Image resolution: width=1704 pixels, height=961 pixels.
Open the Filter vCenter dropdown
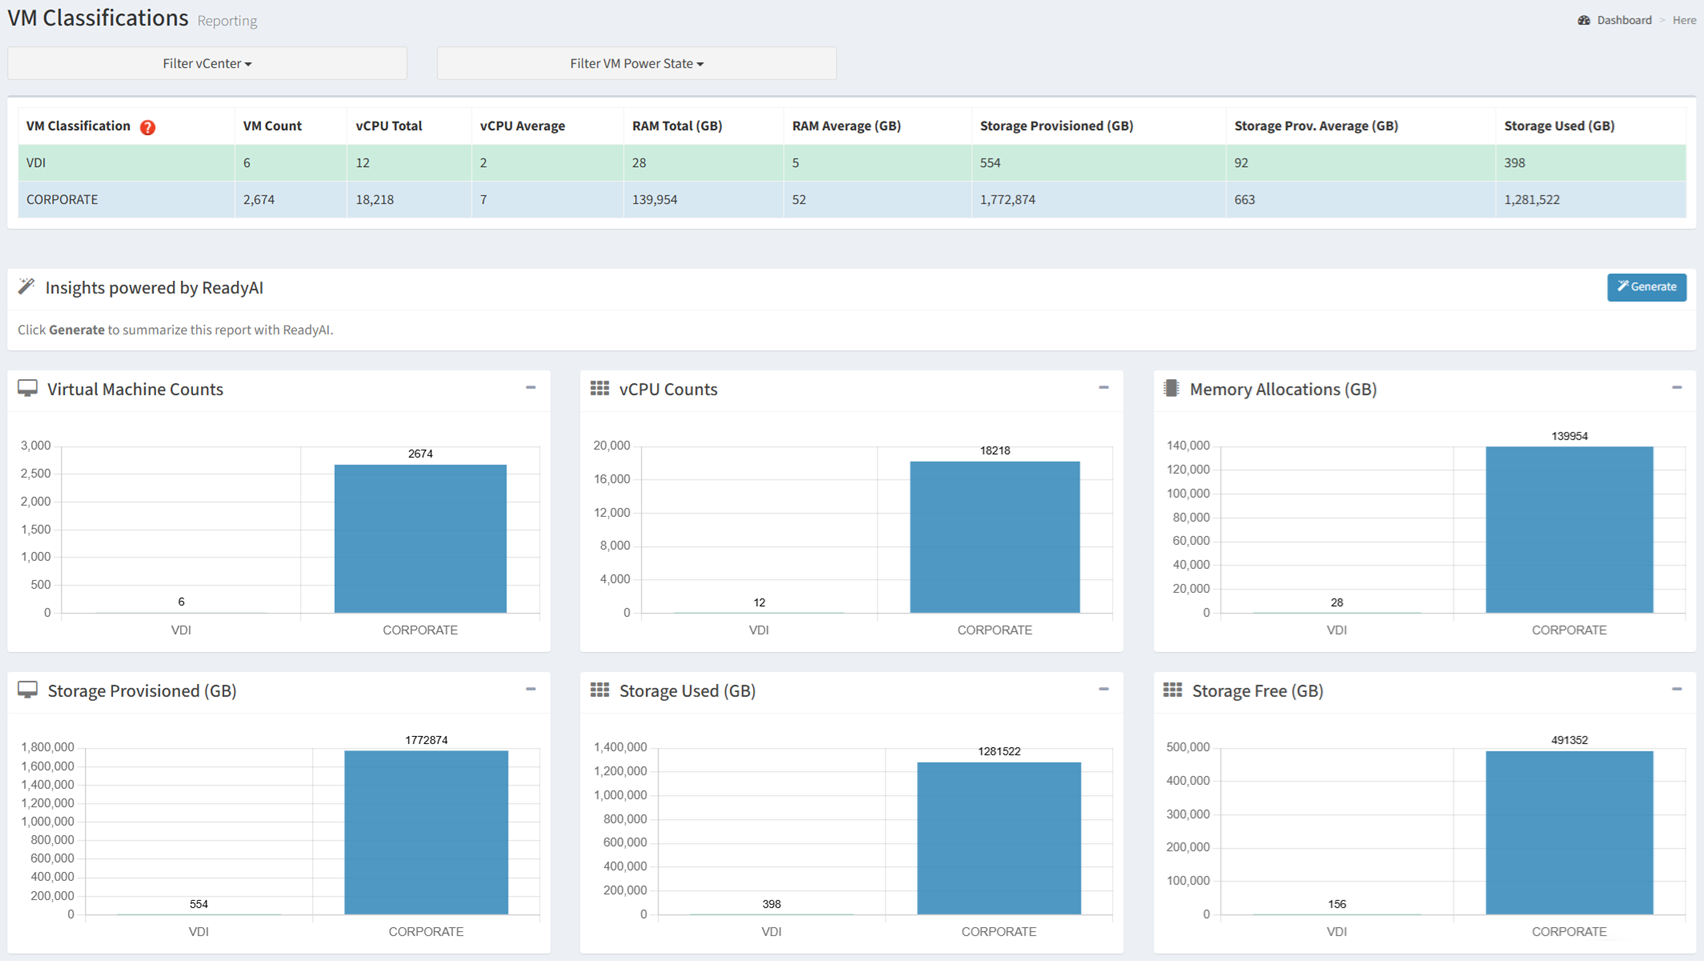coord(207,63)
